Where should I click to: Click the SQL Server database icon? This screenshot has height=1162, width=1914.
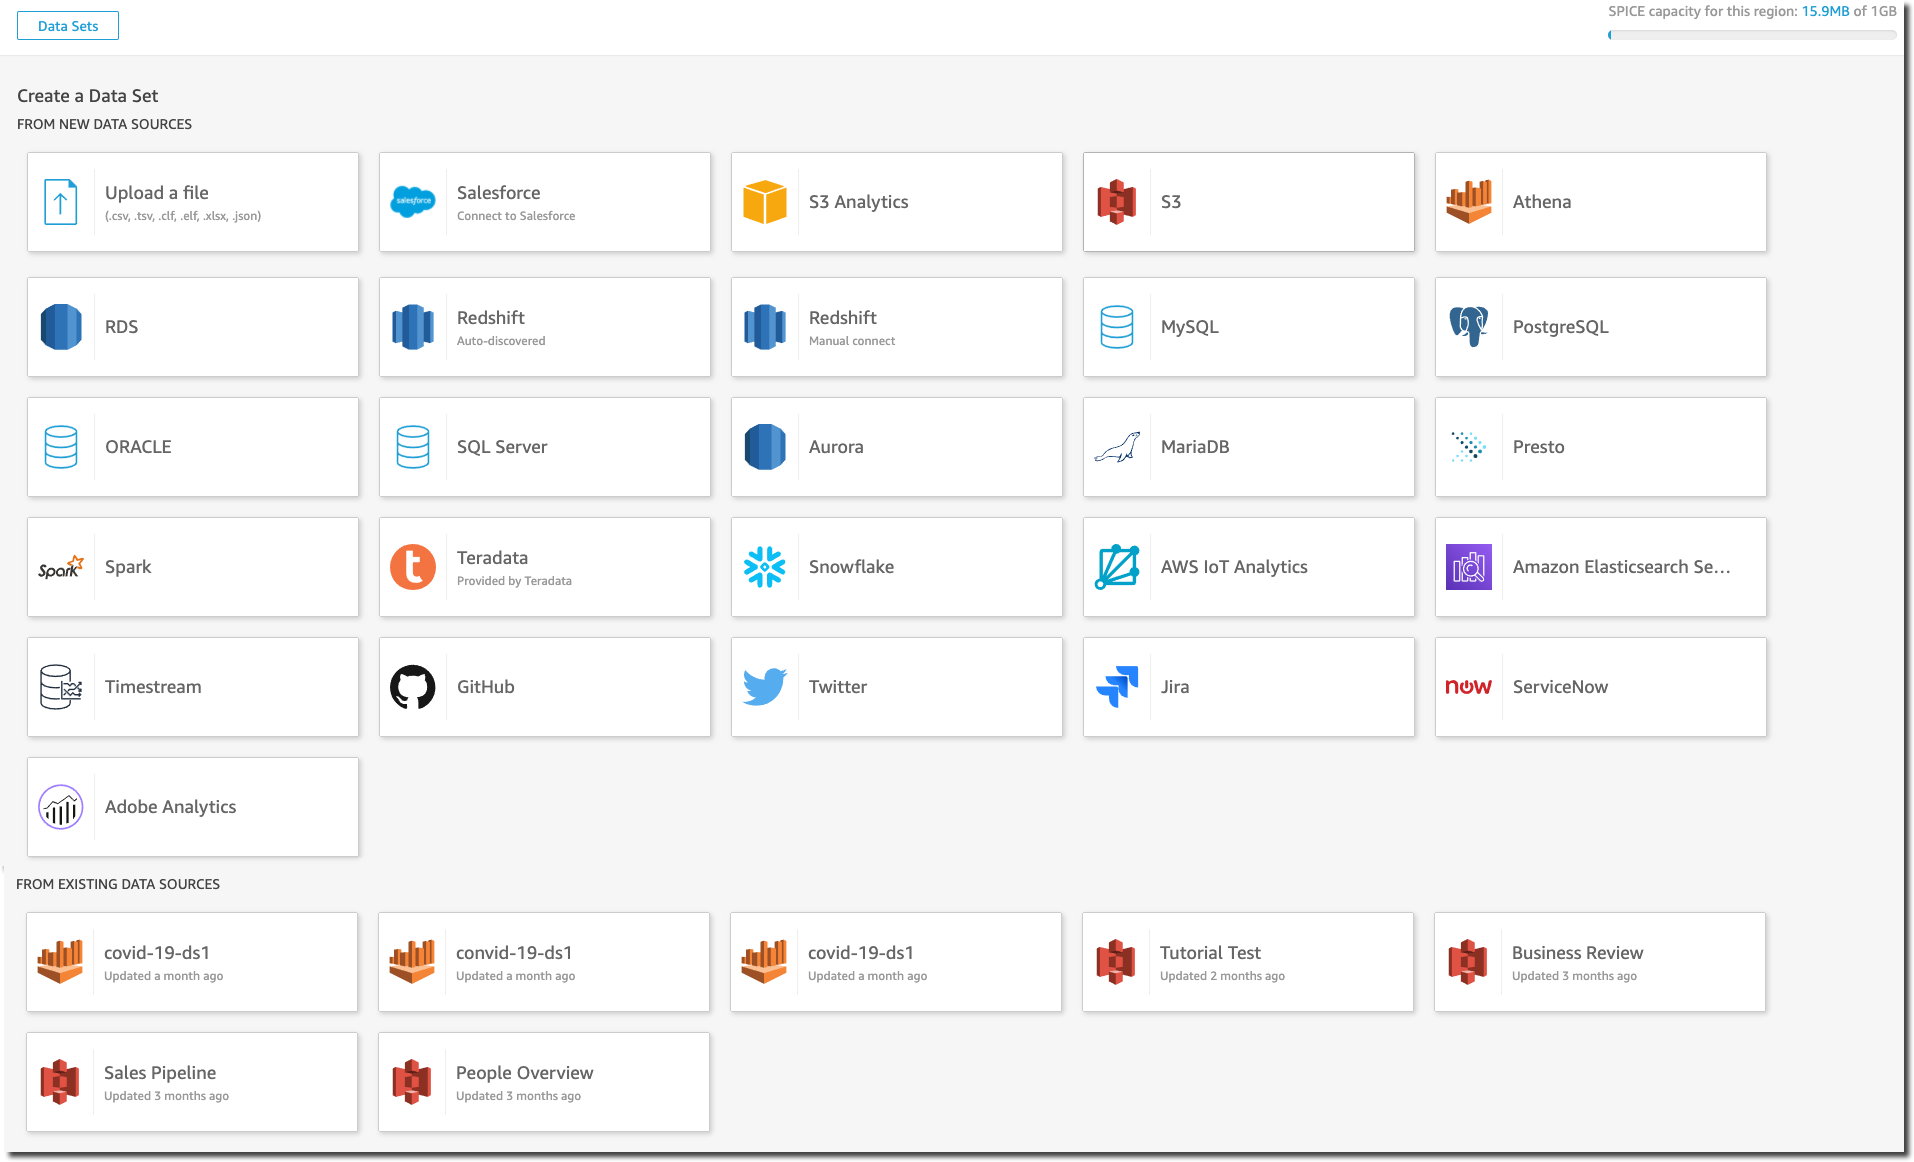tap(413, 447)
